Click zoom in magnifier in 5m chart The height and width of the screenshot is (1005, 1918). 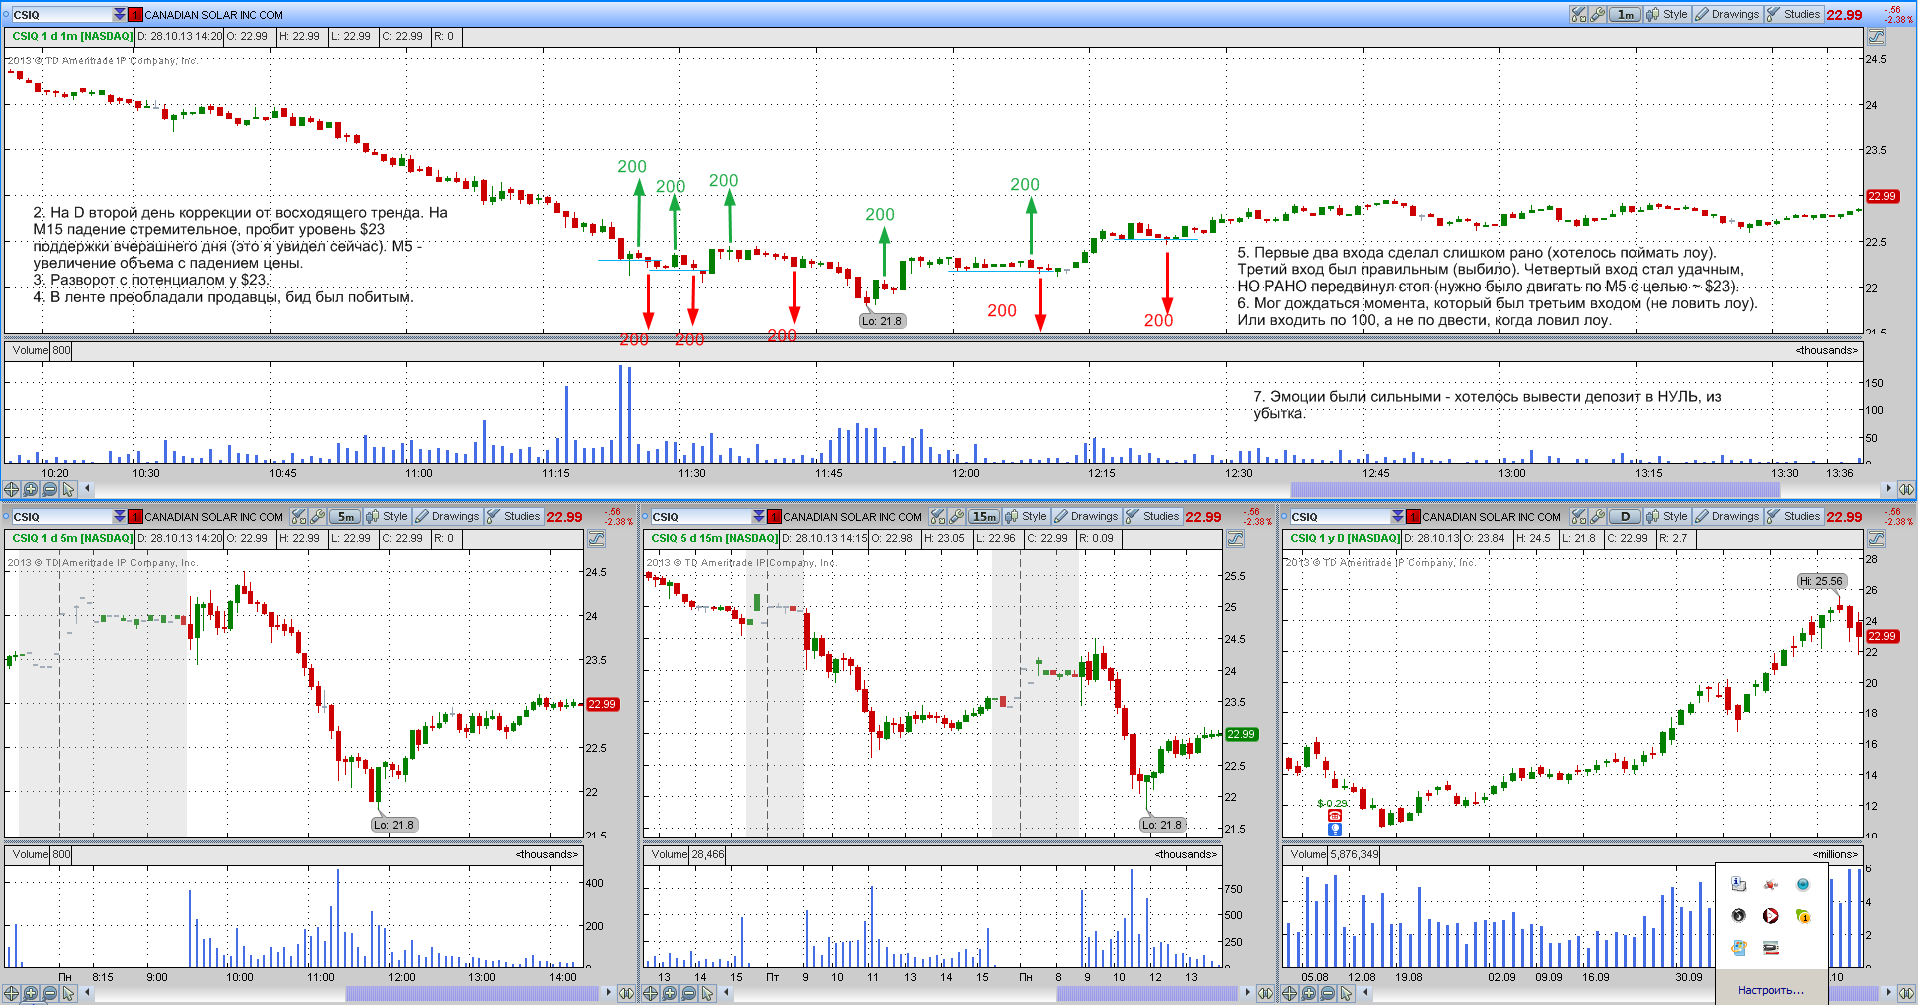click(x=30, y=993)
